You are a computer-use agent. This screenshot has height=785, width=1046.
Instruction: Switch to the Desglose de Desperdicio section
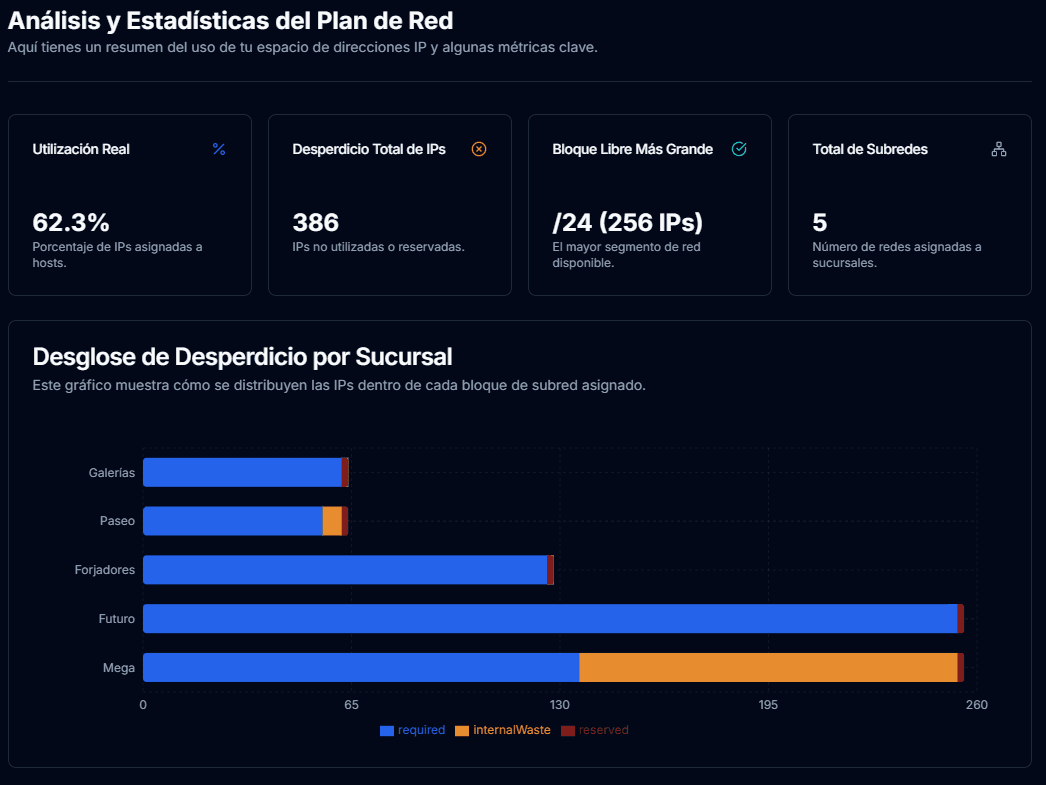(x=244, y=356)
